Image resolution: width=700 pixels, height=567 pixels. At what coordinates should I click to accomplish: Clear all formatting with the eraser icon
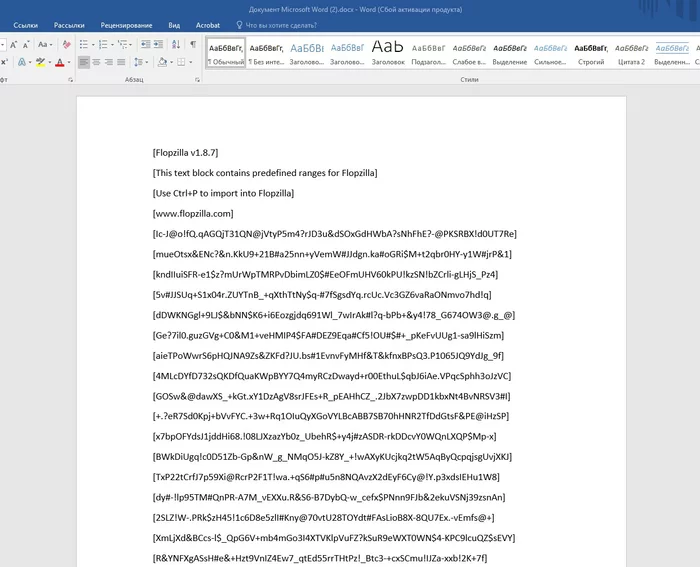coord(67,44)
